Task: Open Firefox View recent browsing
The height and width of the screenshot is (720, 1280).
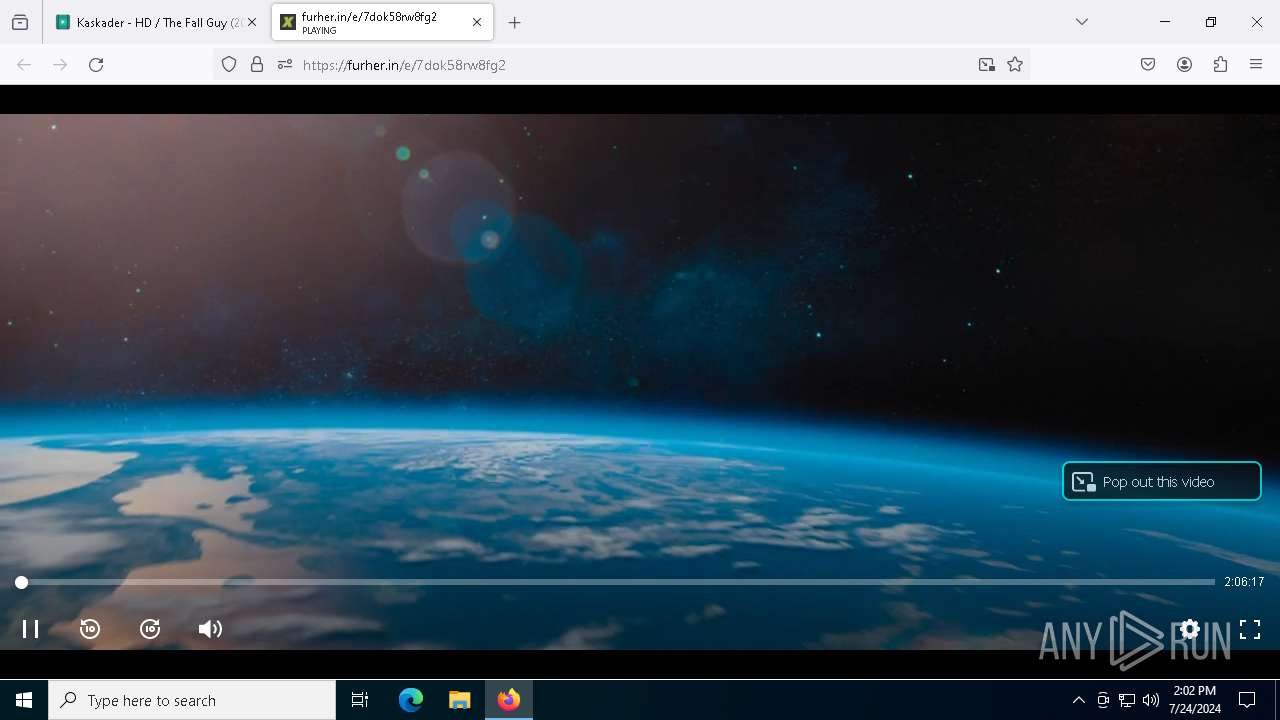Action: coord(20,22)
